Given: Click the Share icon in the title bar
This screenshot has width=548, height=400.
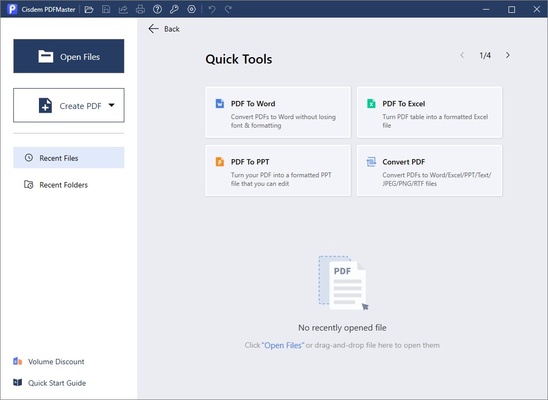Looking at the screenshot, I should 123,9.
